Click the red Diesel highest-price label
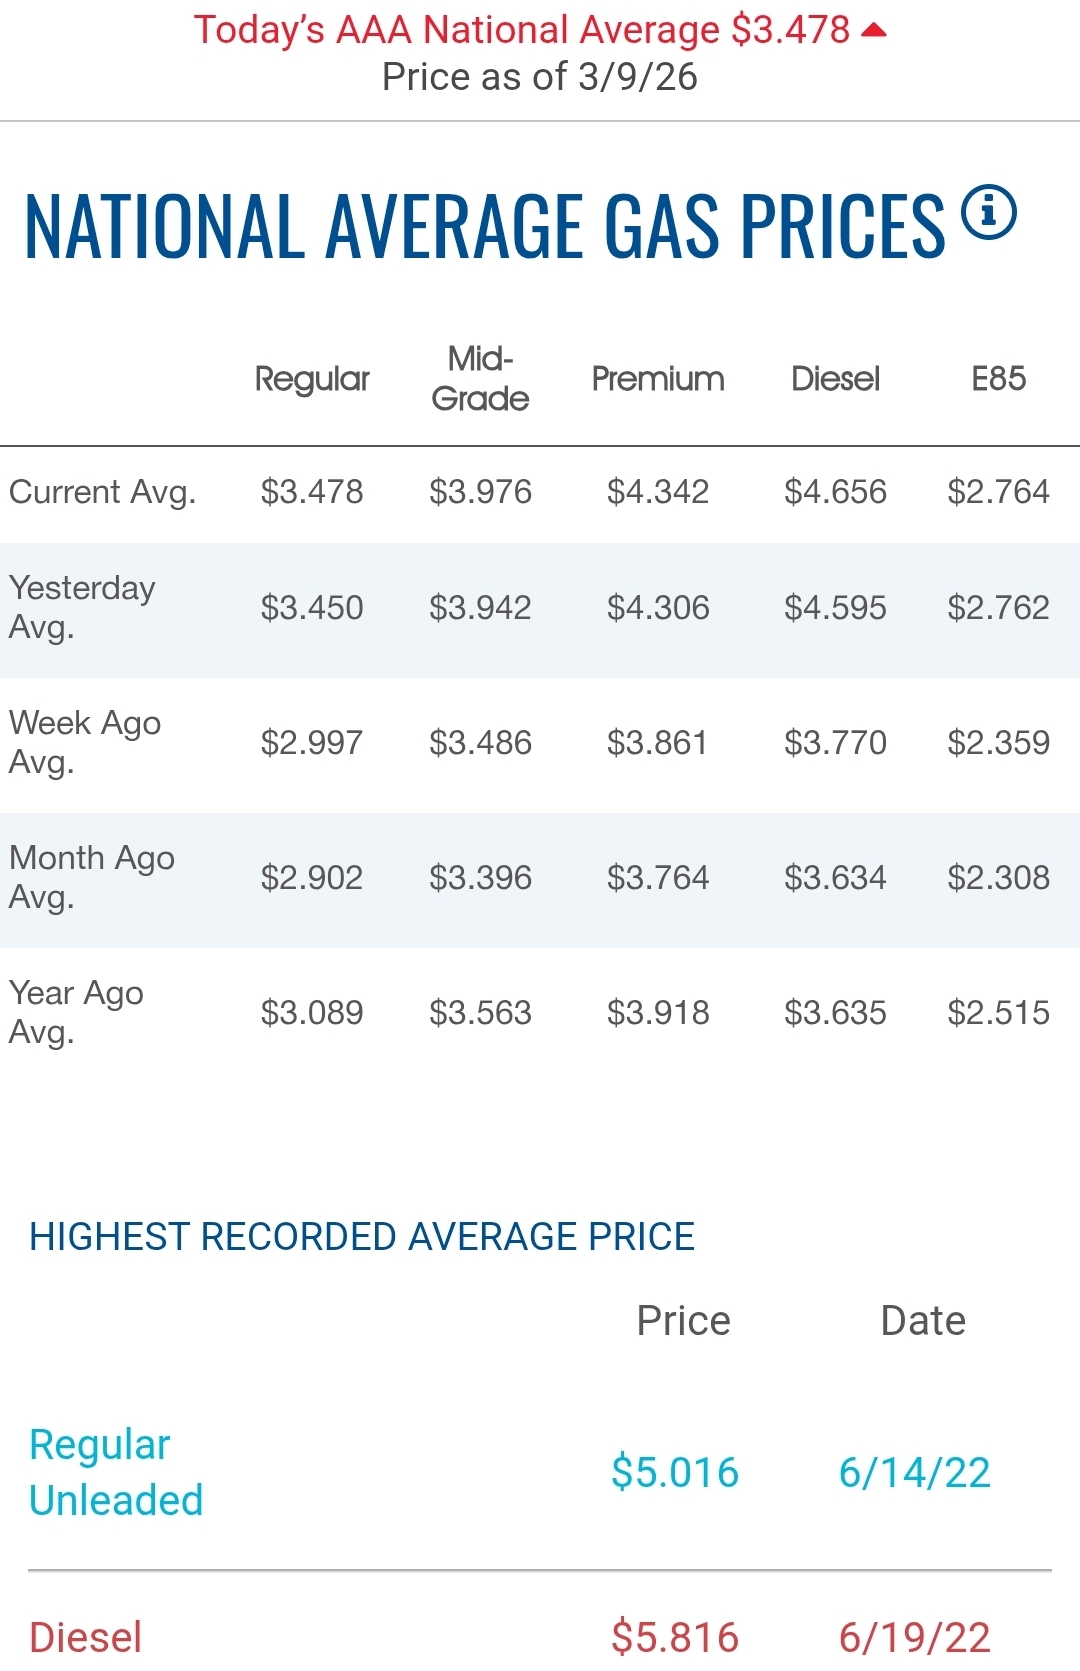 coord(86,1637)
